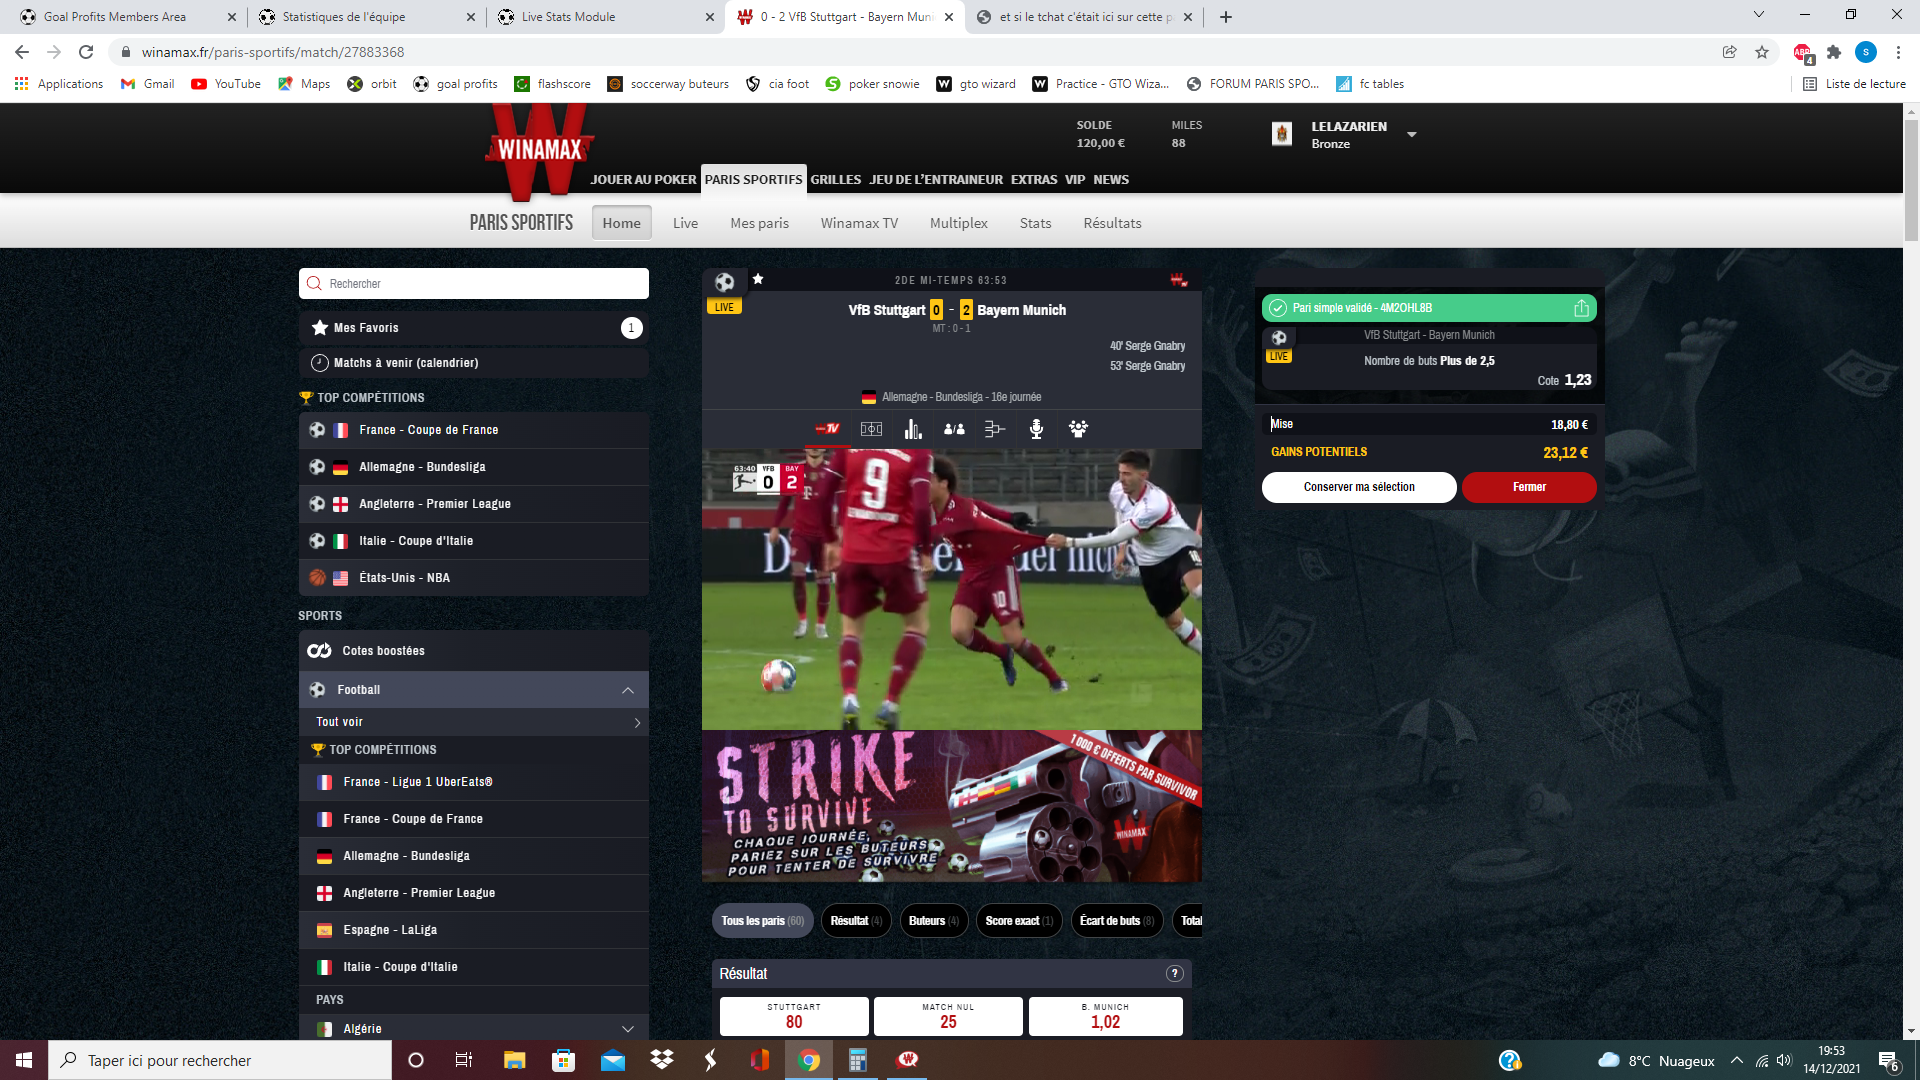The image size is (1920, 1080).
Task: Select France - Coupe de France top competition
Action: [474, 430]
